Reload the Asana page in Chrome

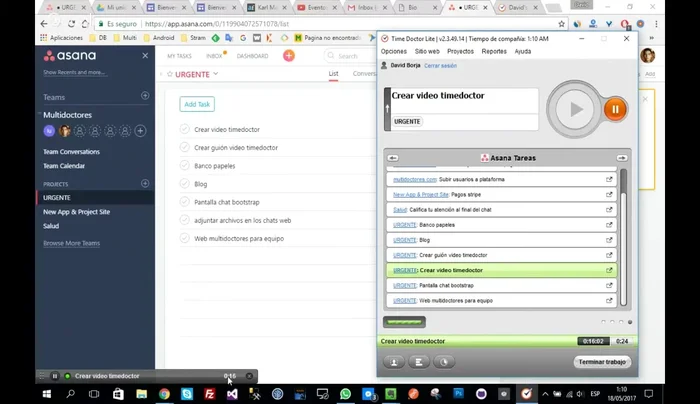tap(71, 24)
